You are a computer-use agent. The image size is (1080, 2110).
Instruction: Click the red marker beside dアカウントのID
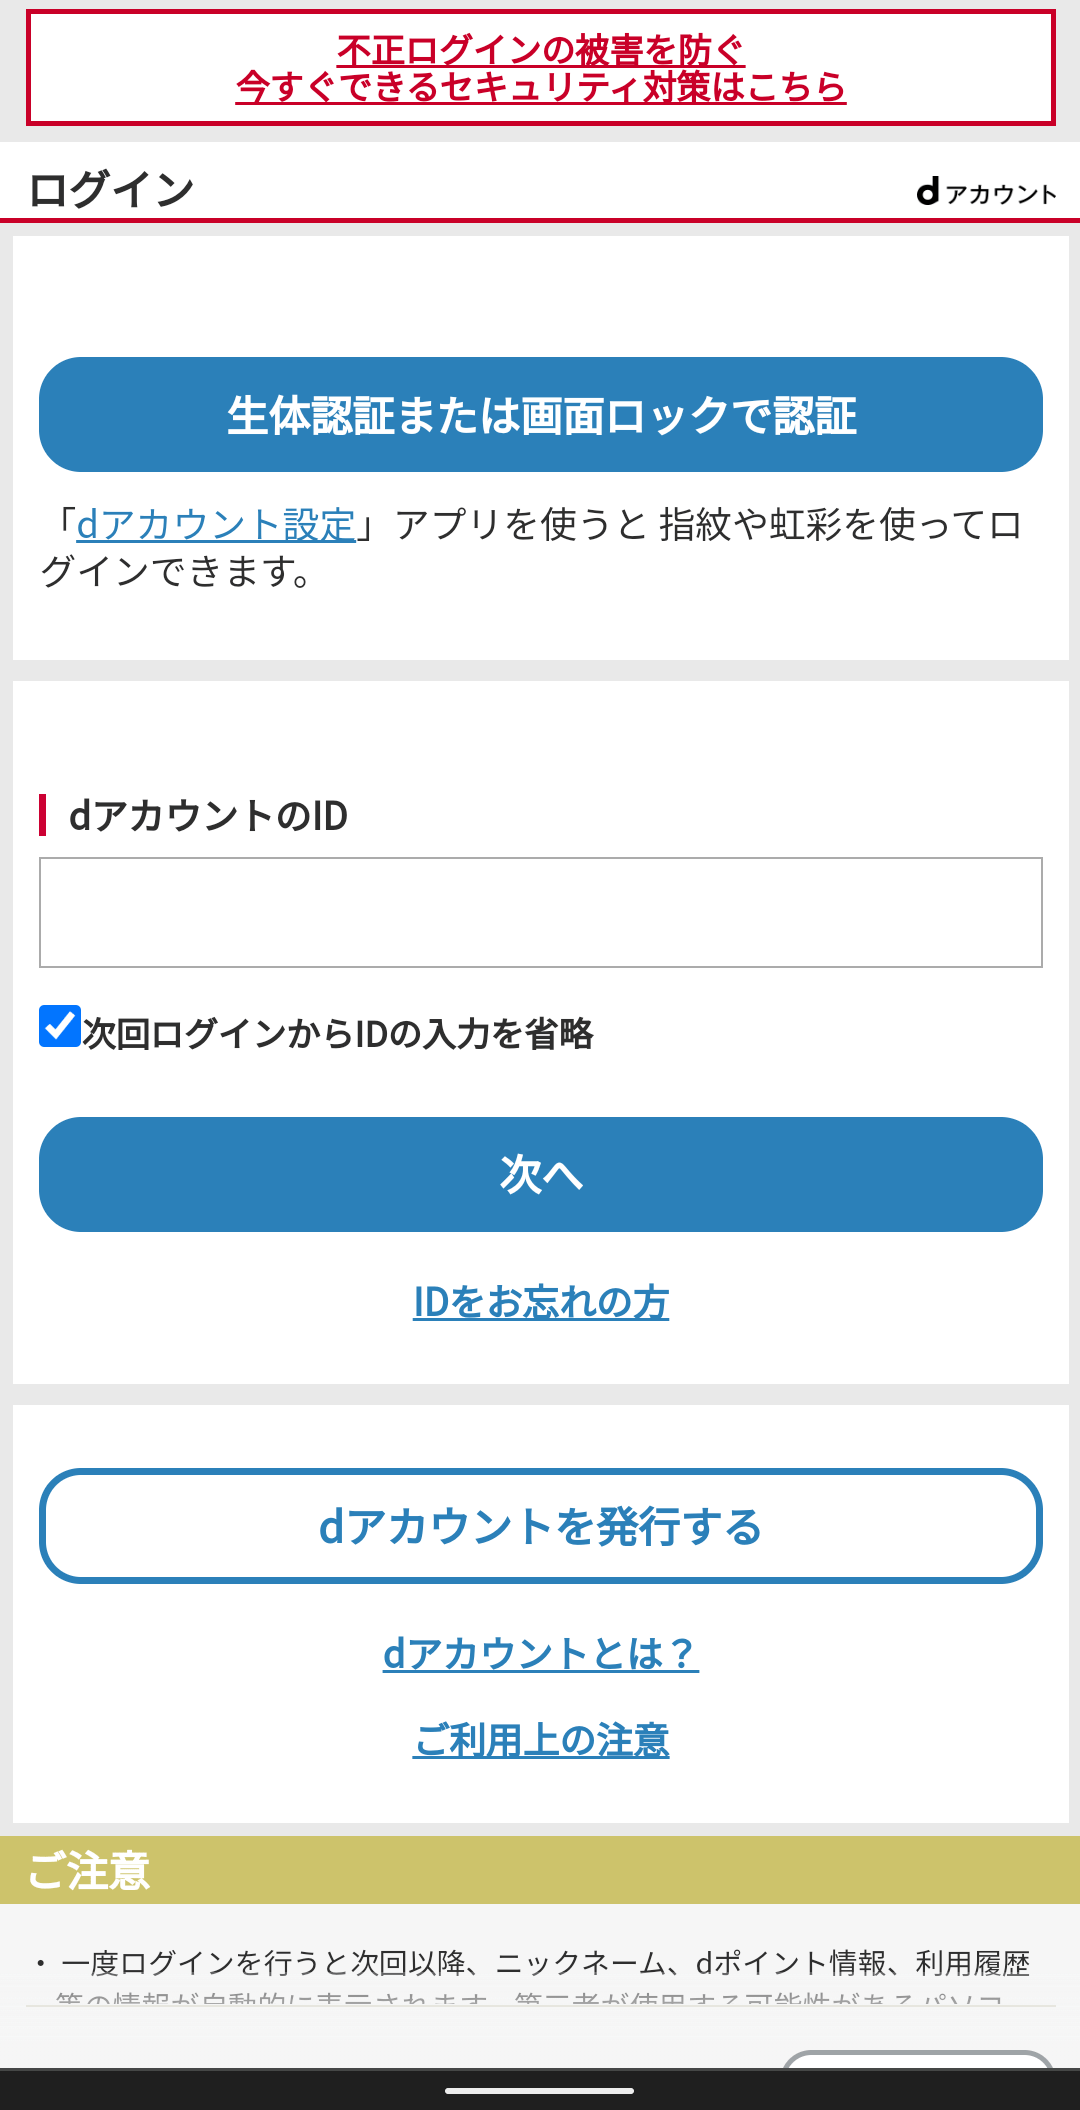pyautogui.click(x=43, y=815)
